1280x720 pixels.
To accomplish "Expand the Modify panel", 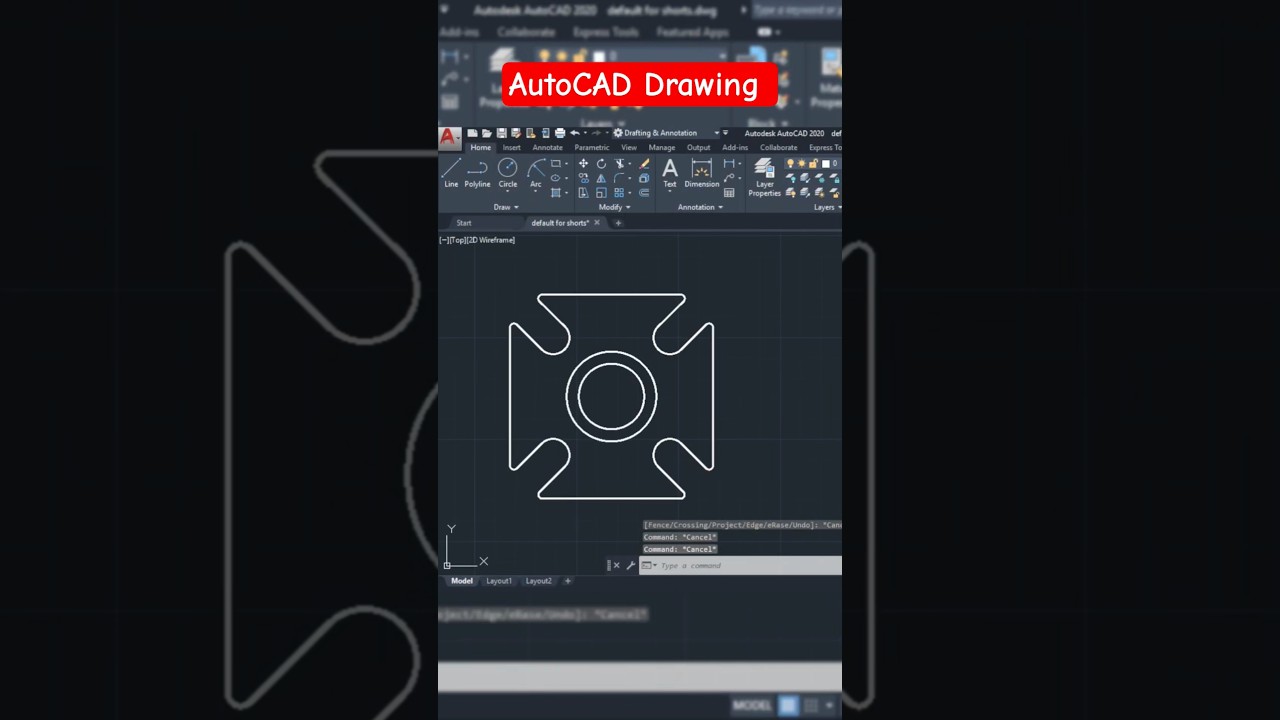I will click(614, 207).
